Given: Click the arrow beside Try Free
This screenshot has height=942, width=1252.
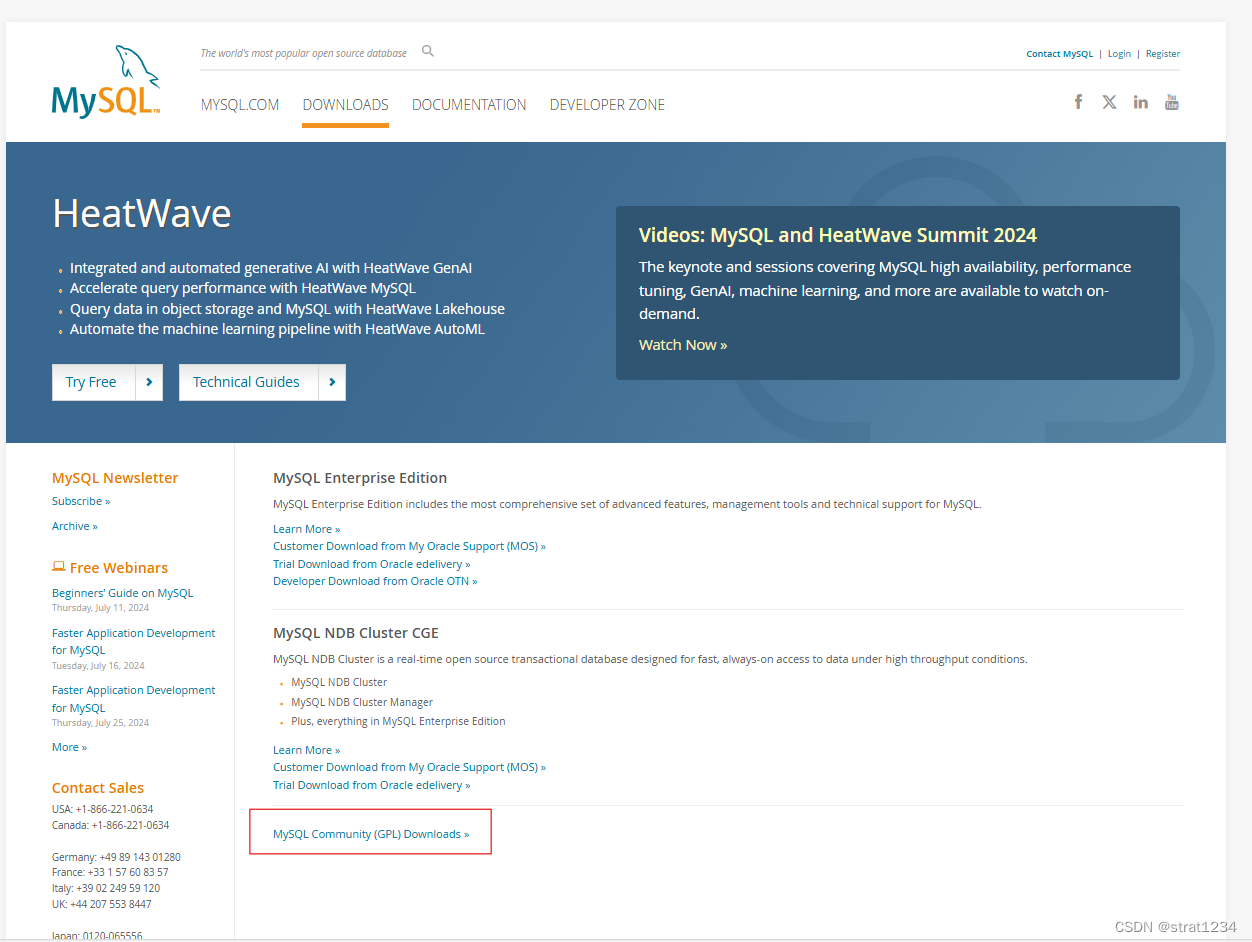Looking at the screenshot, I should pyautogui.click(x=149, y=382).
